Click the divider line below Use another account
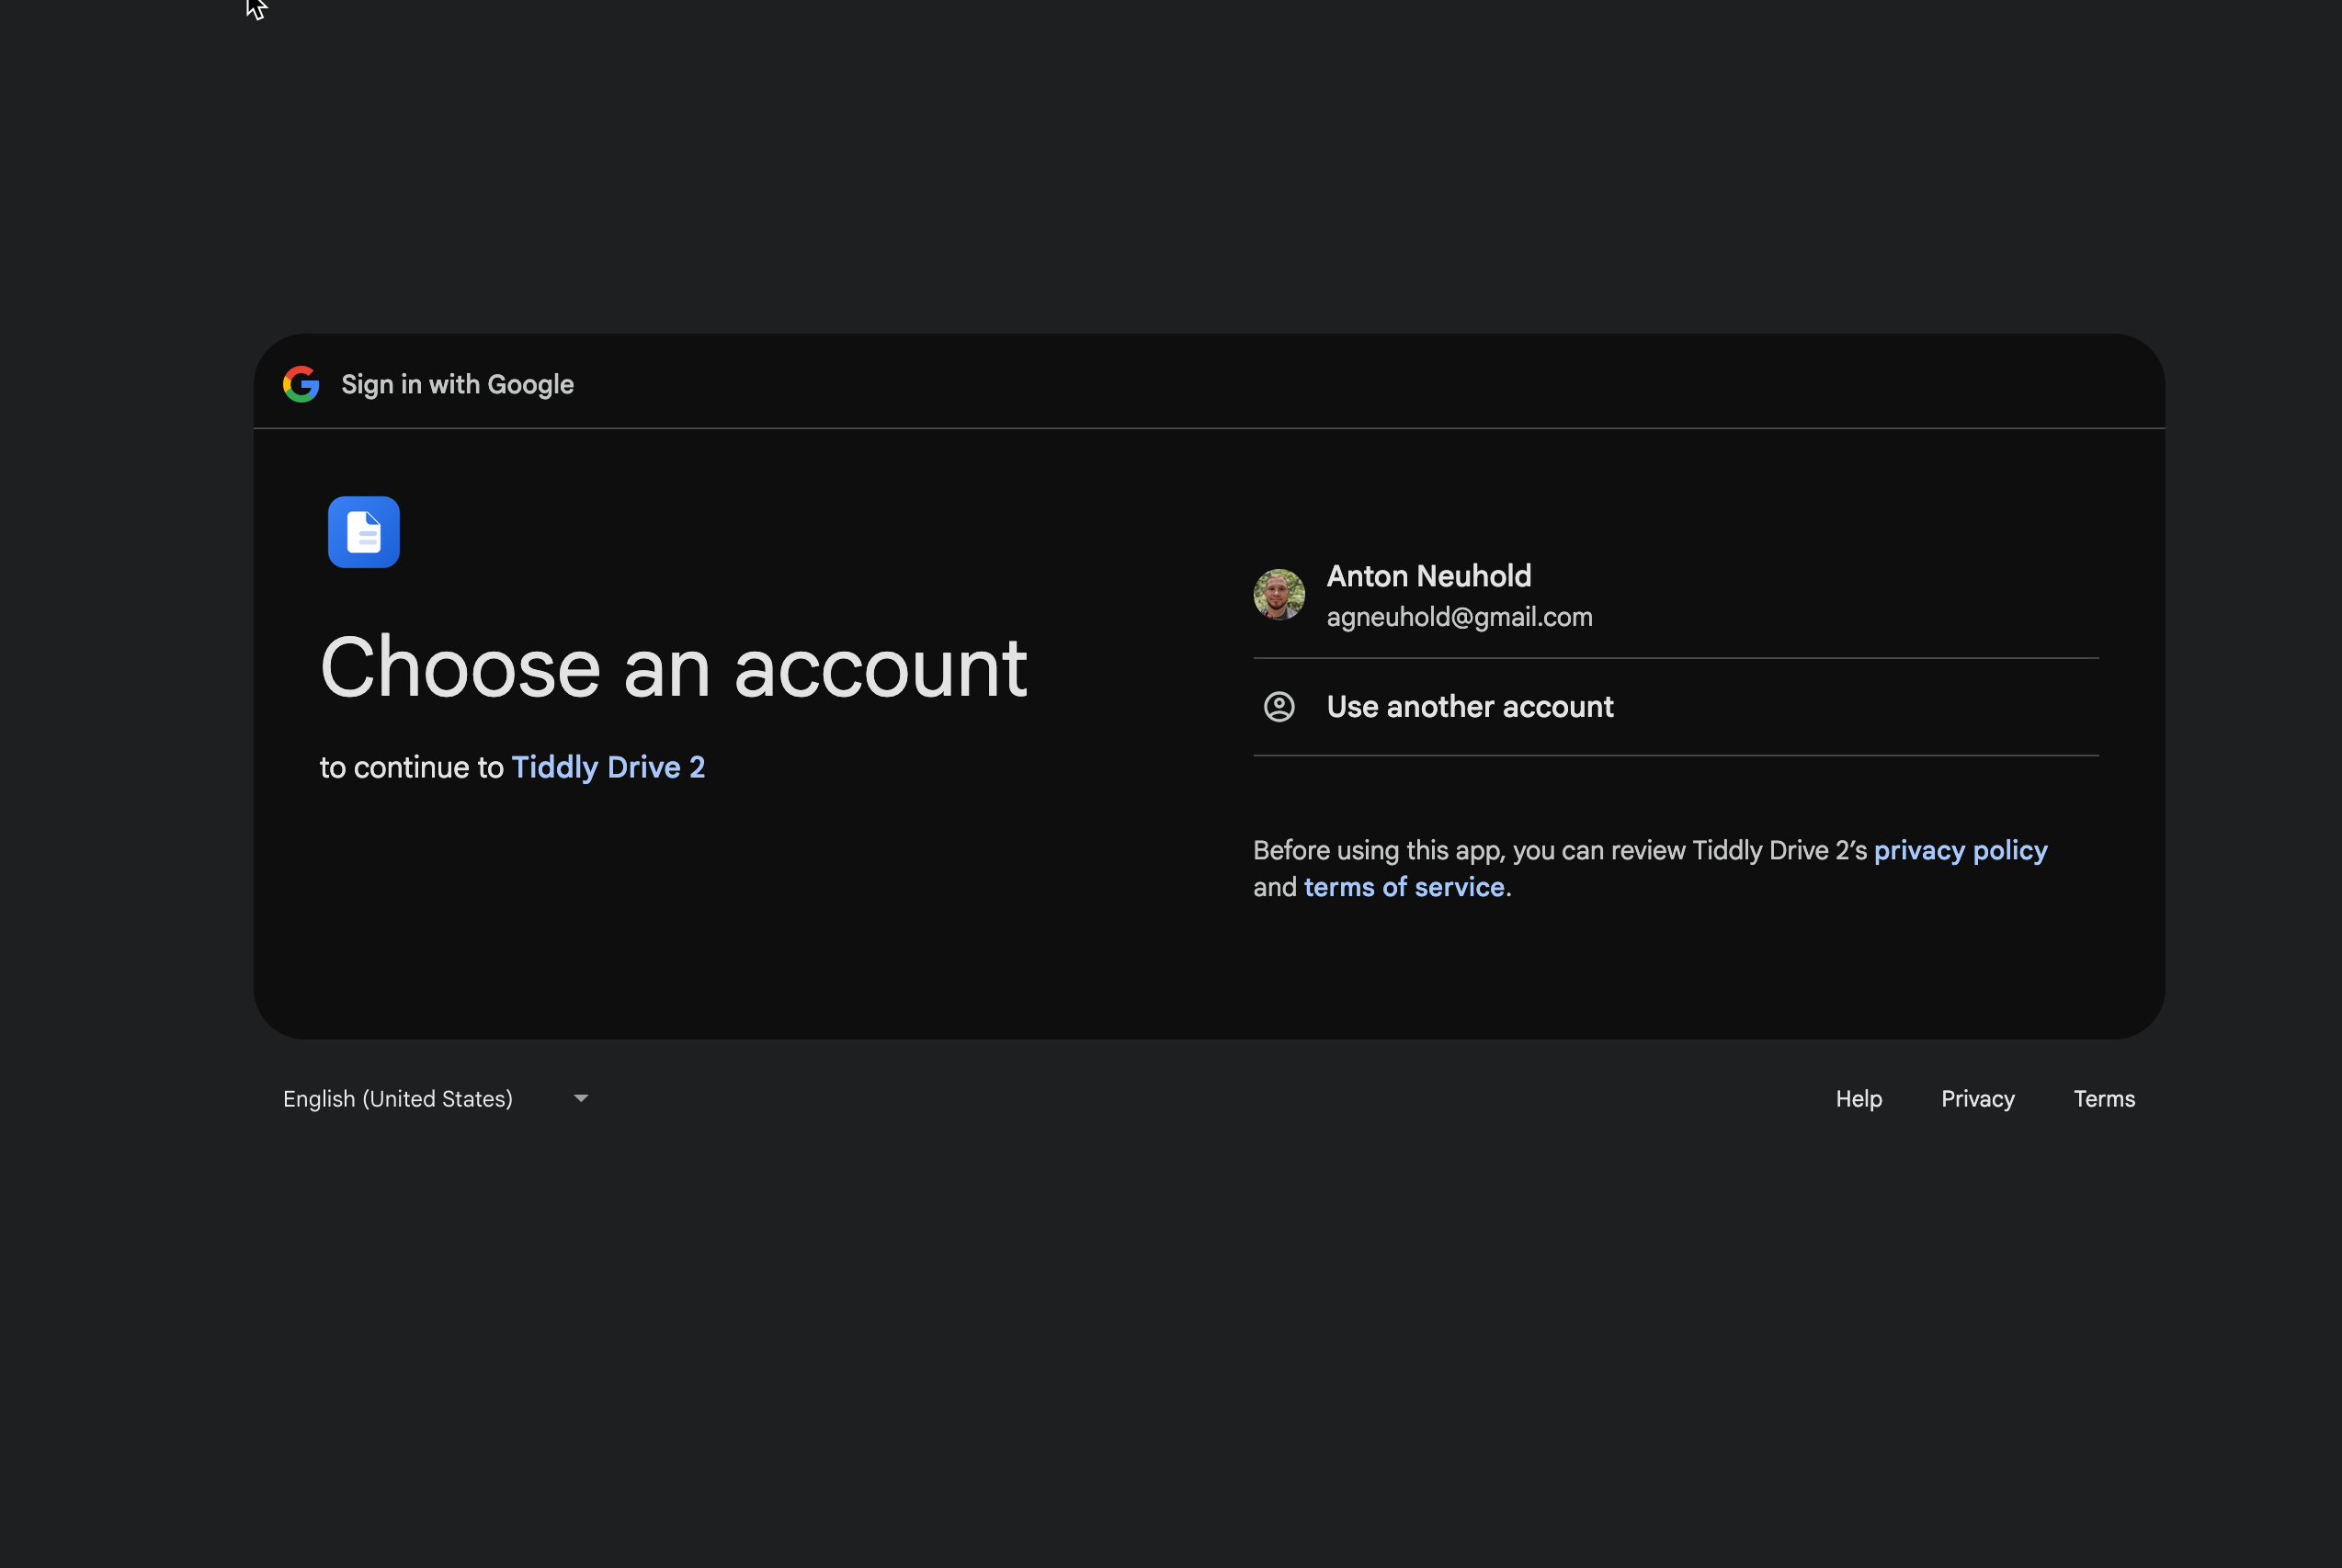The height and width of the screenshot is (1568, 2342). (x=1675, y=755)
